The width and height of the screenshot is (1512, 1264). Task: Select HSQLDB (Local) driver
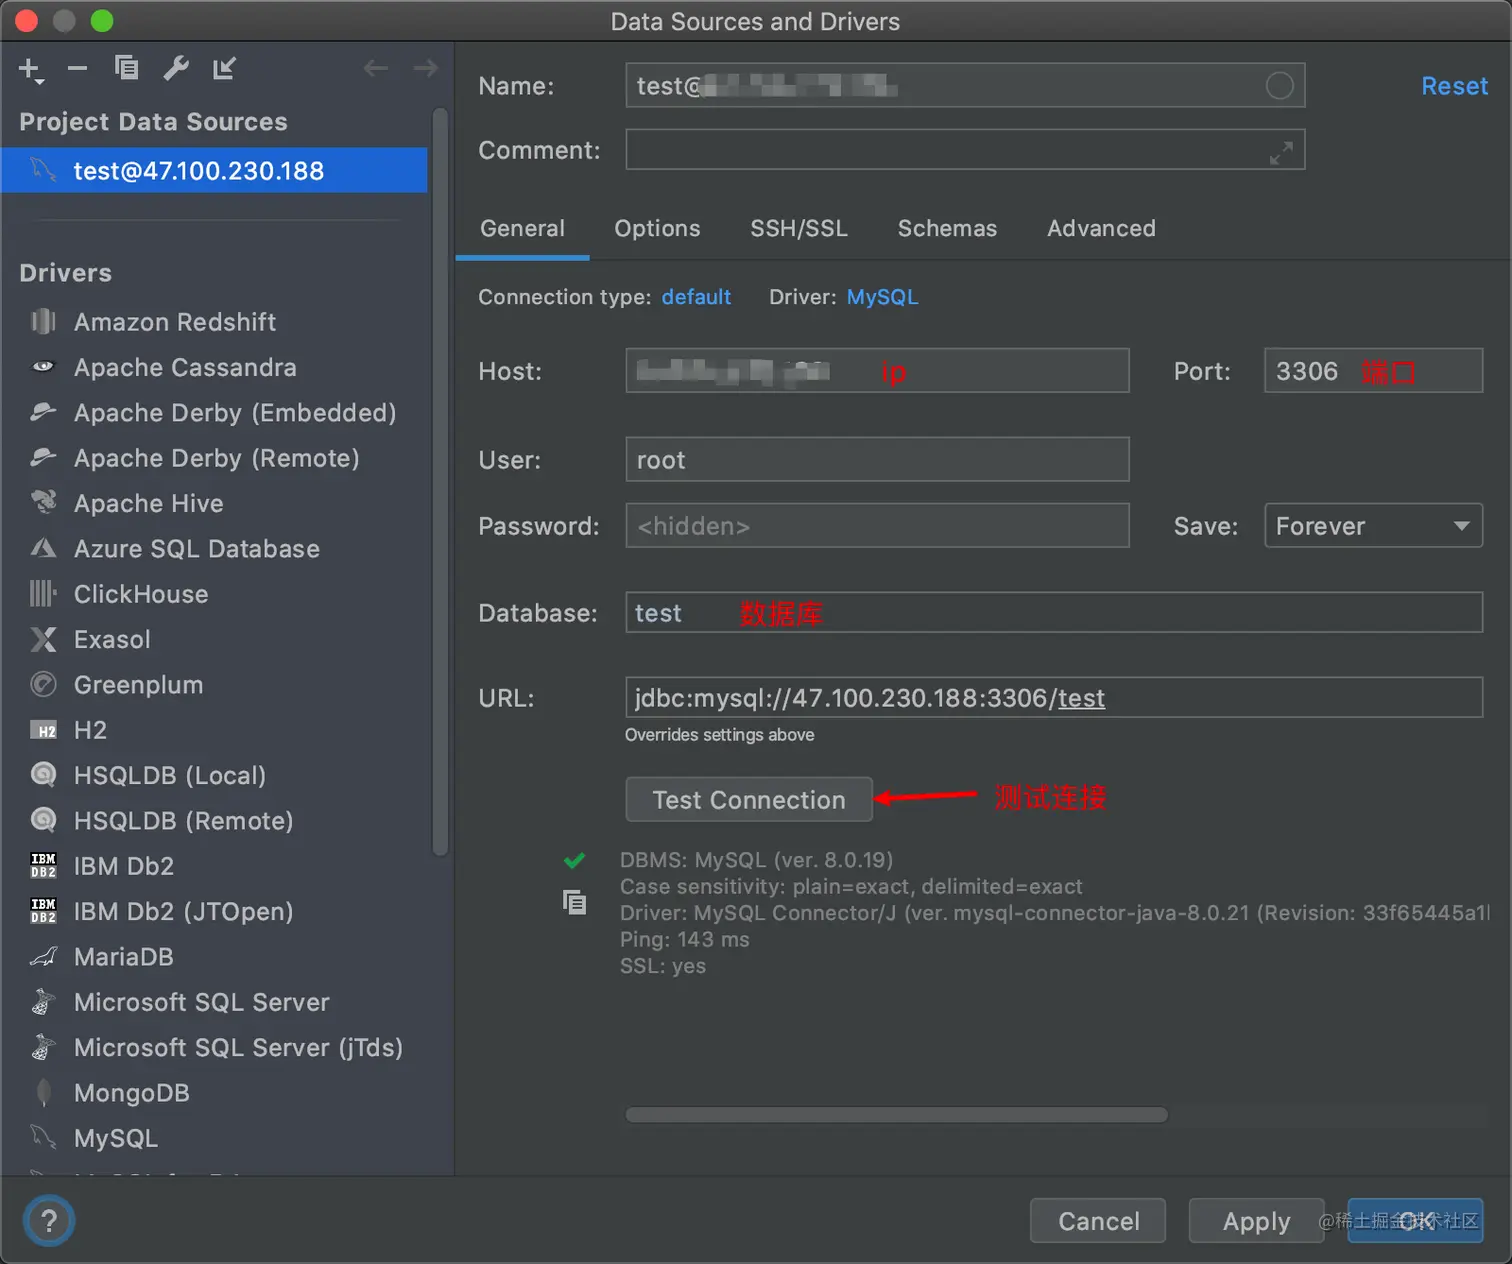[170, 775]
